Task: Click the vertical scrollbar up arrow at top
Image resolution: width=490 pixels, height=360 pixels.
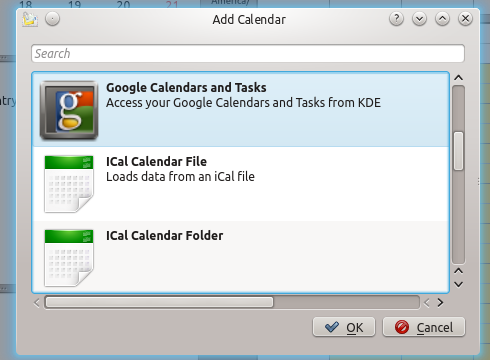Action: tap(459, 78)
